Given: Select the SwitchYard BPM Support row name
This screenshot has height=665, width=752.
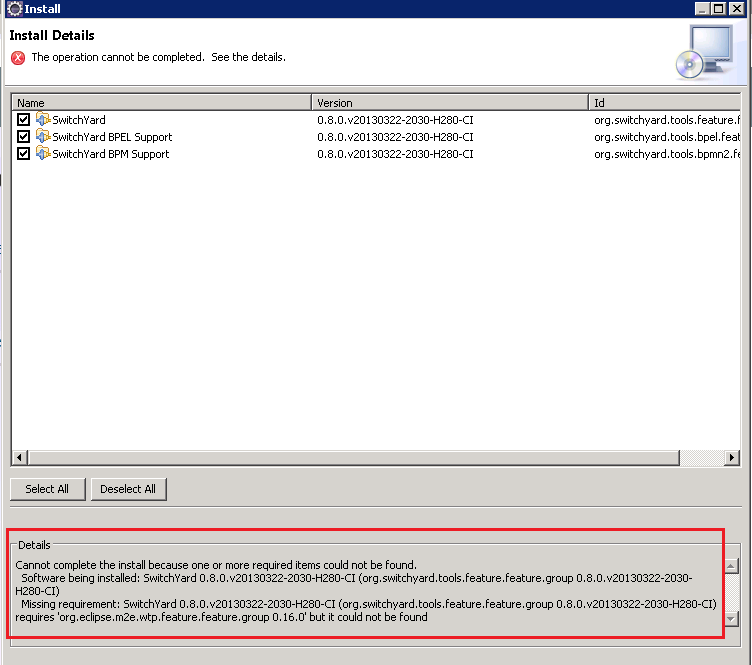Looking at the screenshot, I should pos(110,154).
